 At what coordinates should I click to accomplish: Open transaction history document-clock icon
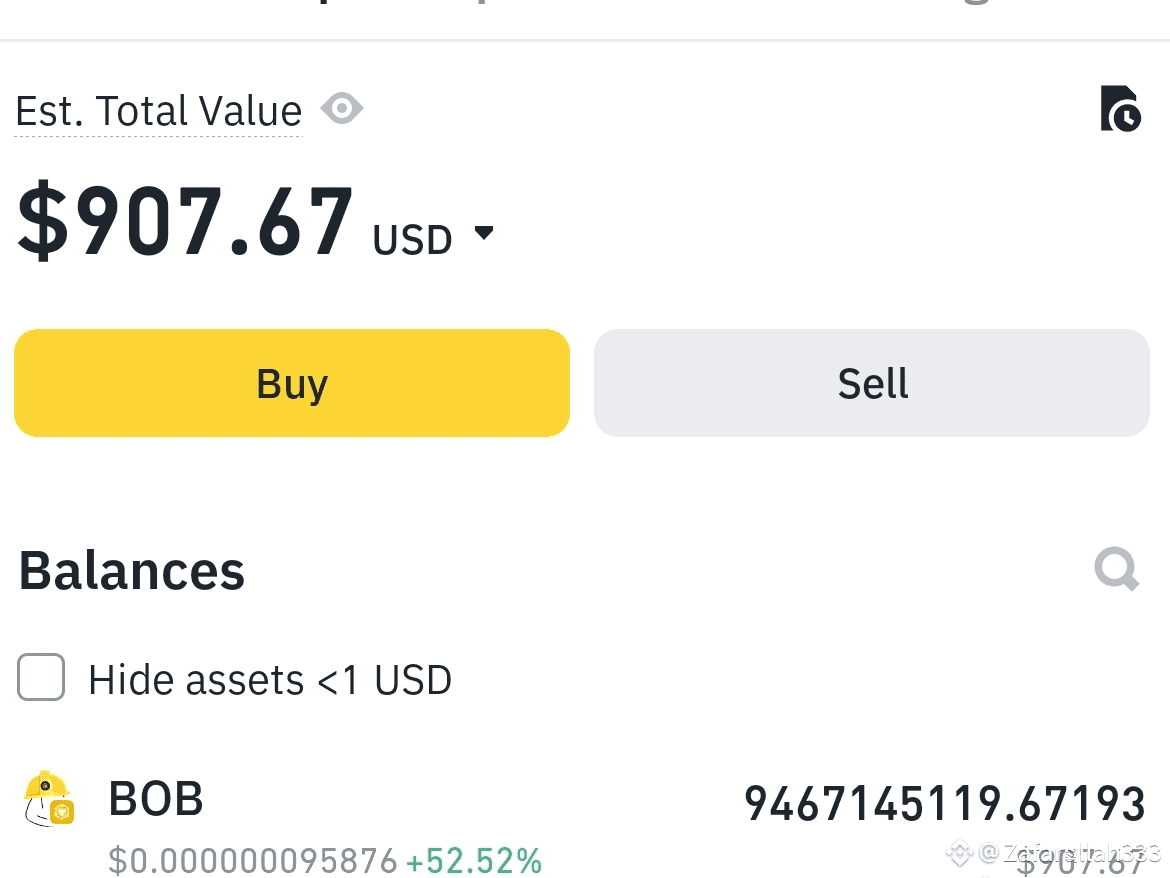pos(1120,109)
